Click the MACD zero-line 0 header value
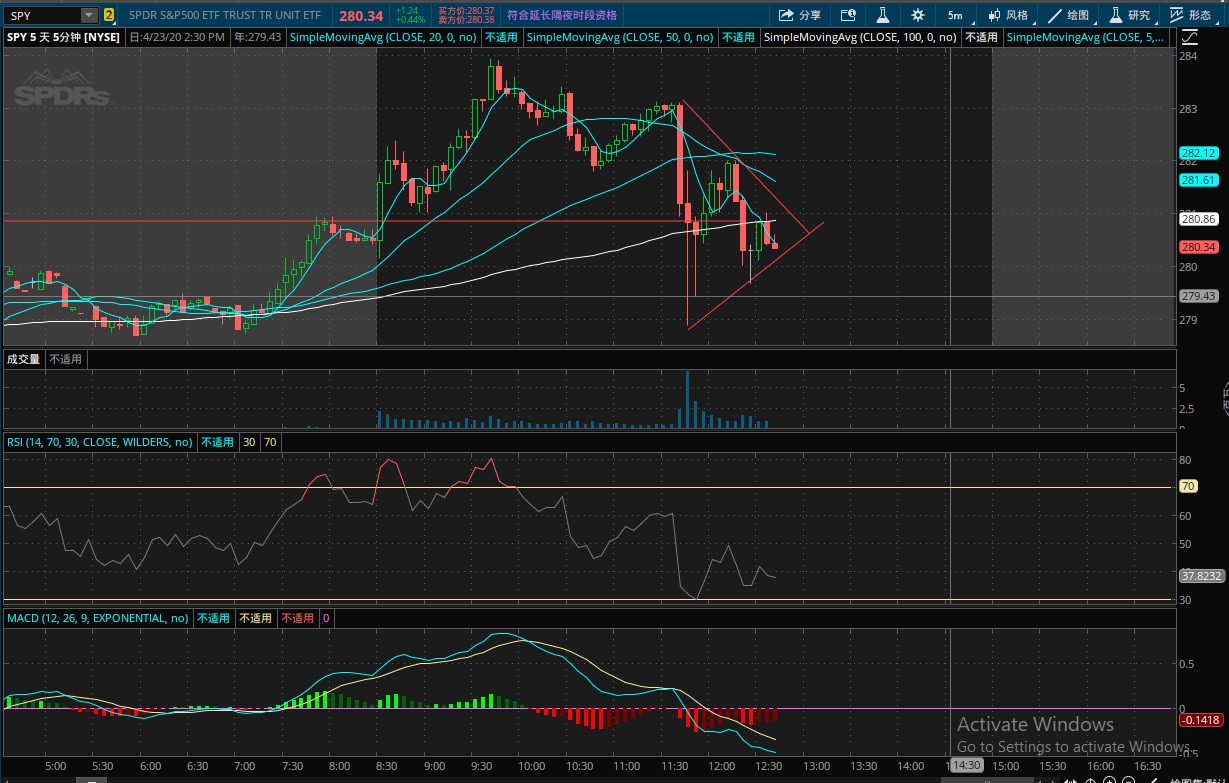1229x783 pixels. click(326, 618)
